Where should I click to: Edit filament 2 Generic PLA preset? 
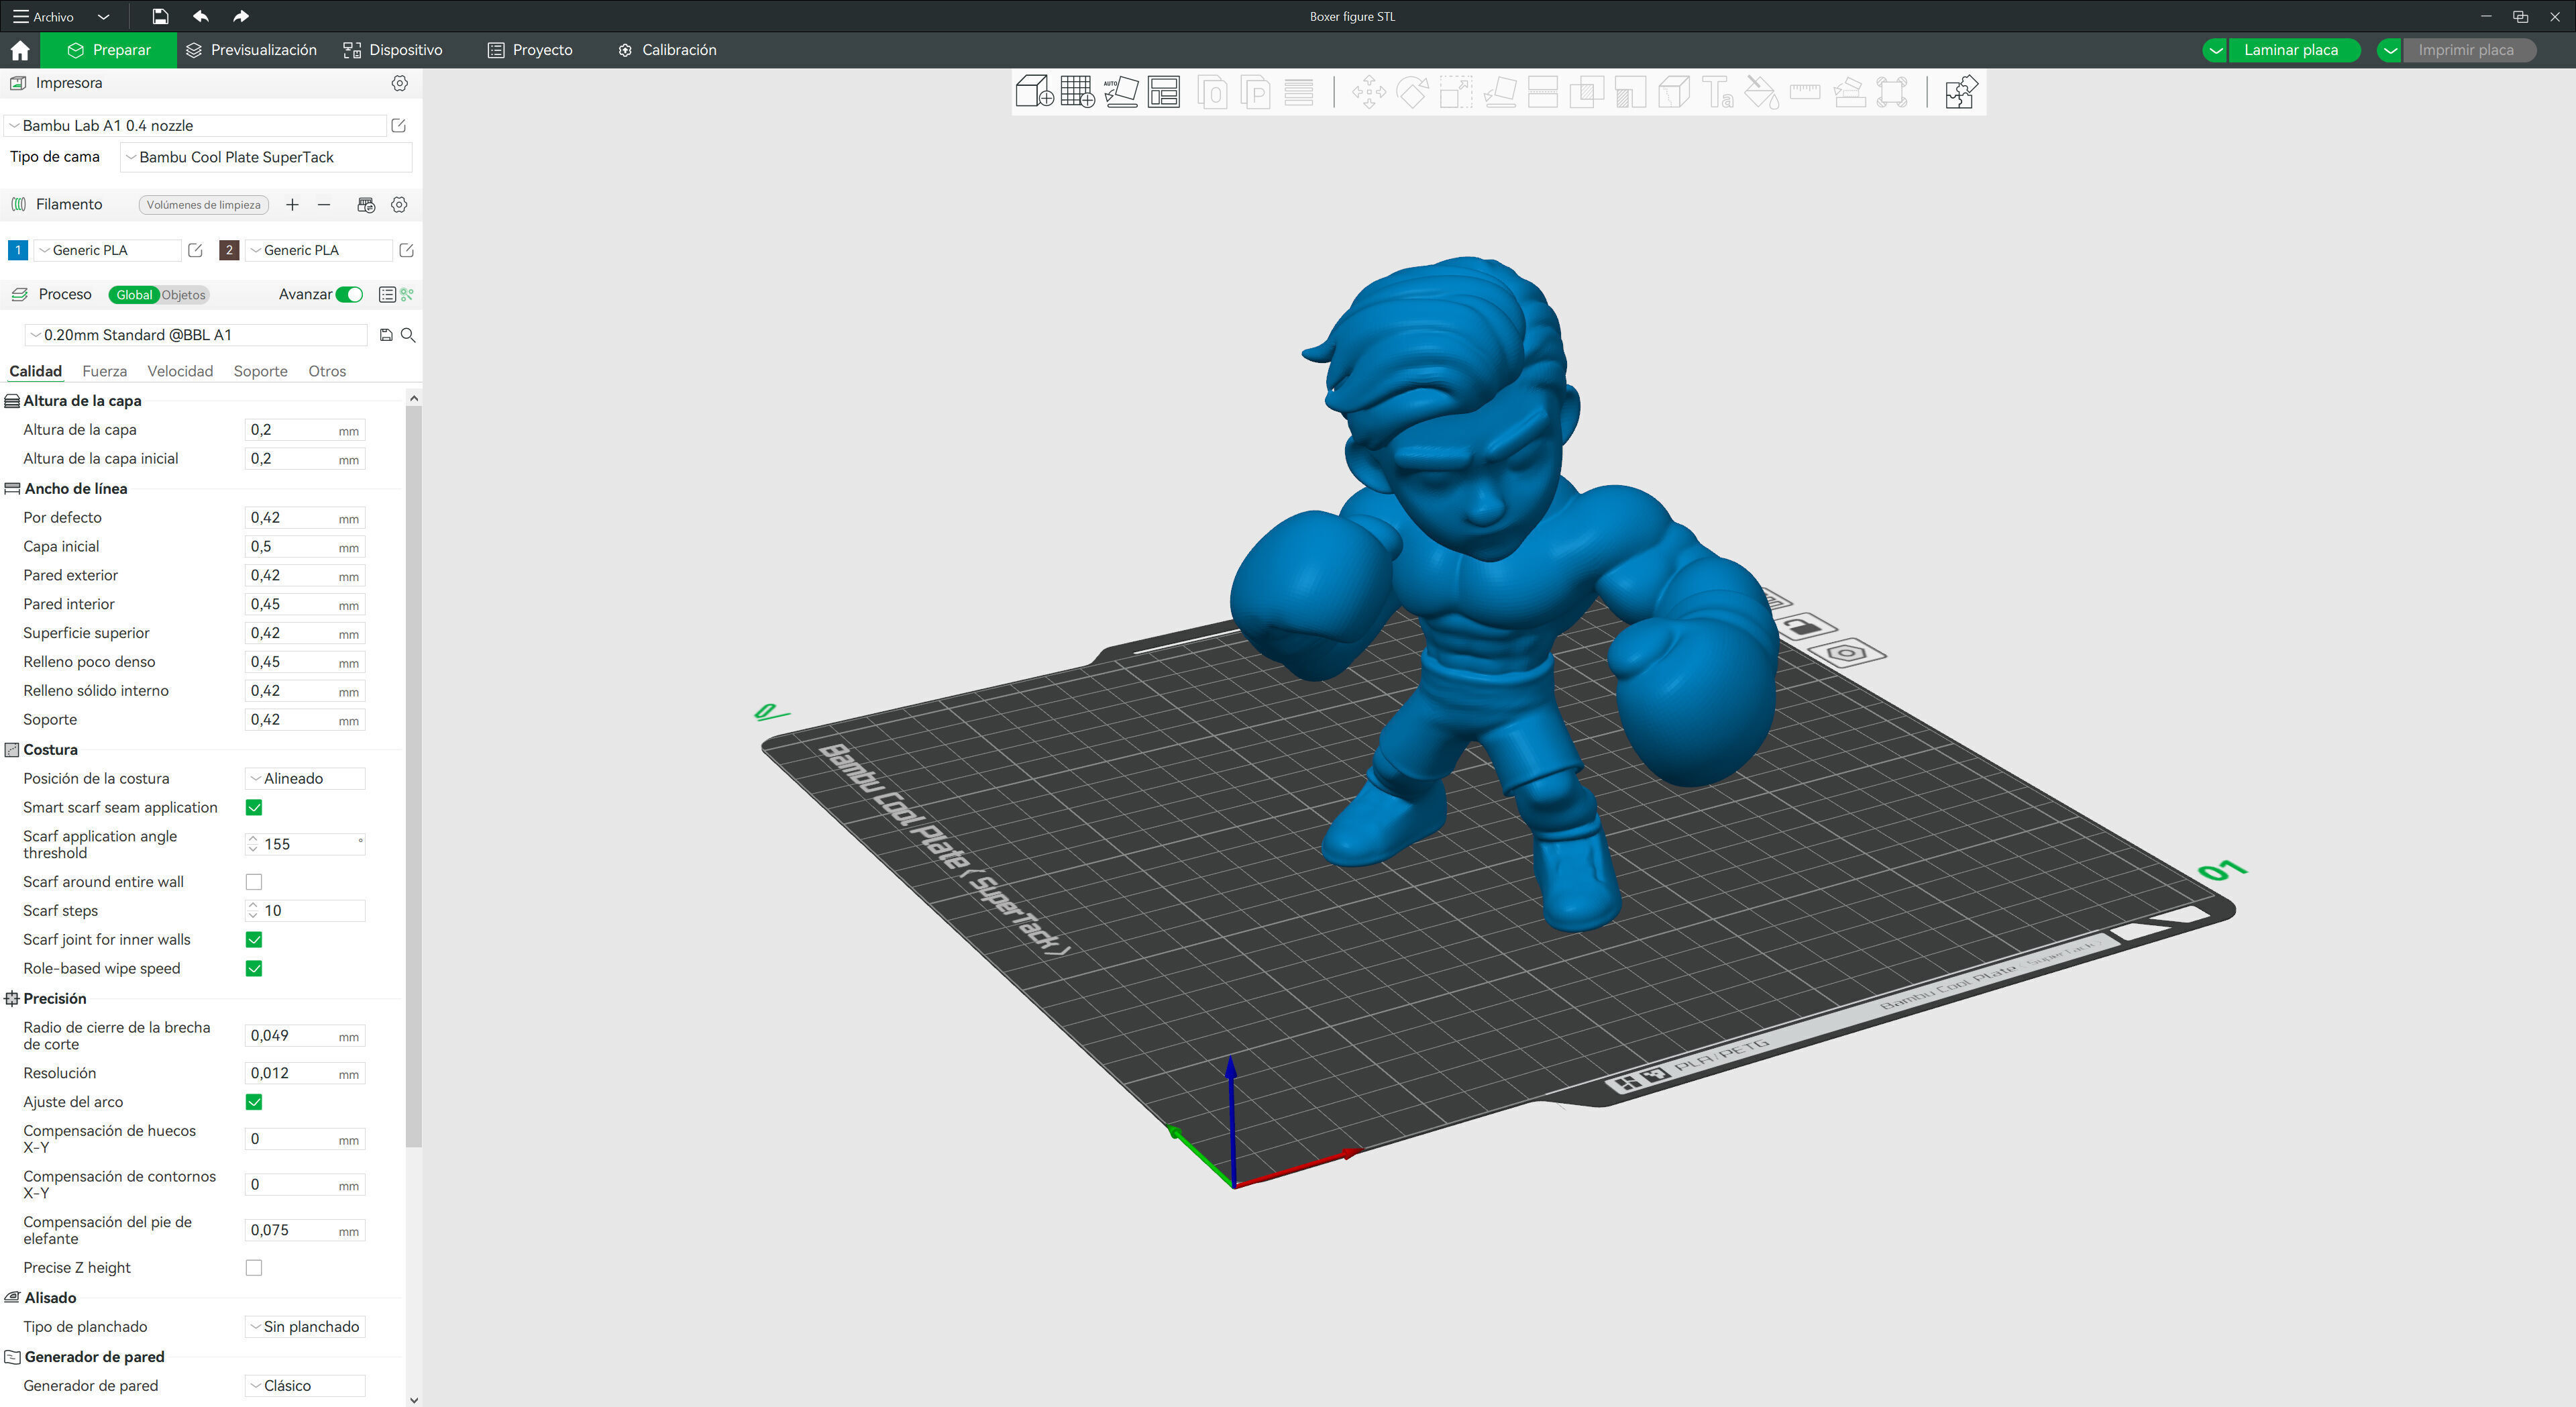(406, 250)
